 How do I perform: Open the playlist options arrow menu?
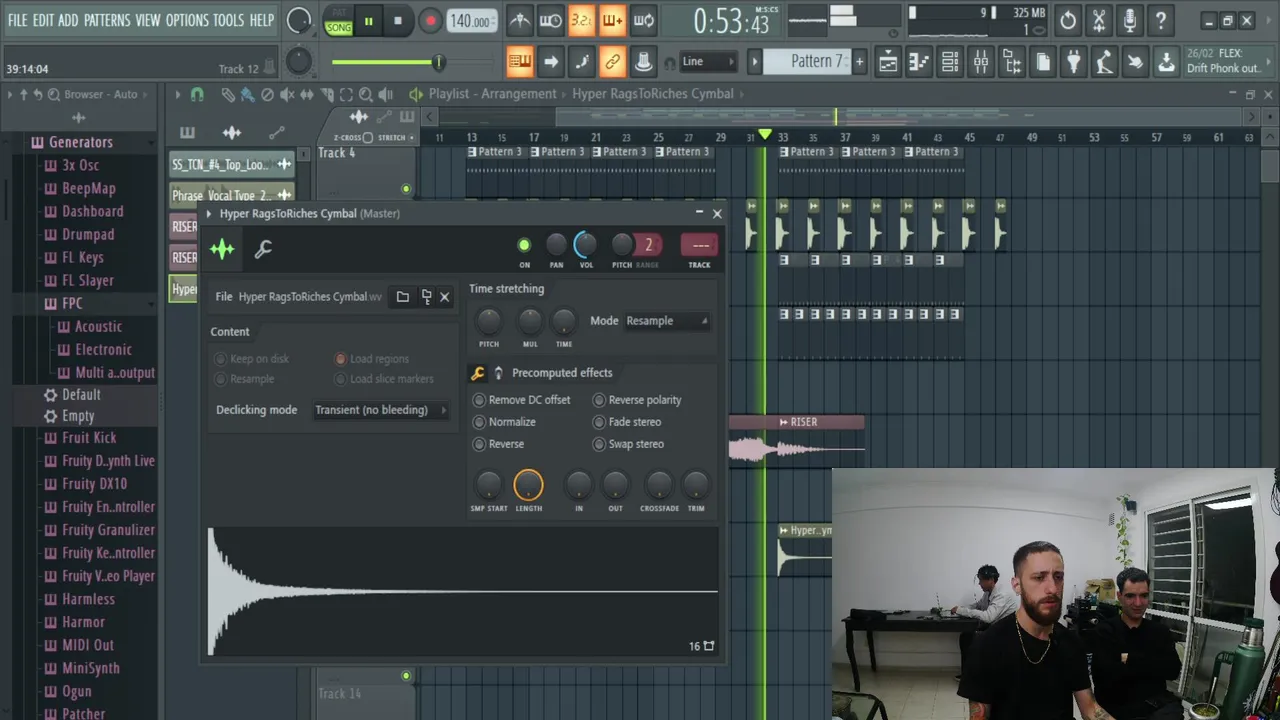pyautogui.click(x=177, y=94)
